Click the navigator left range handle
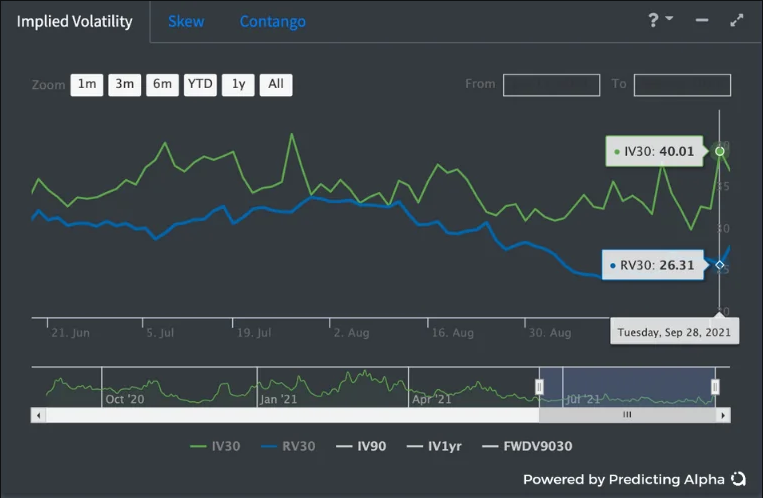The image size is (763, 498). click(539, 387)
